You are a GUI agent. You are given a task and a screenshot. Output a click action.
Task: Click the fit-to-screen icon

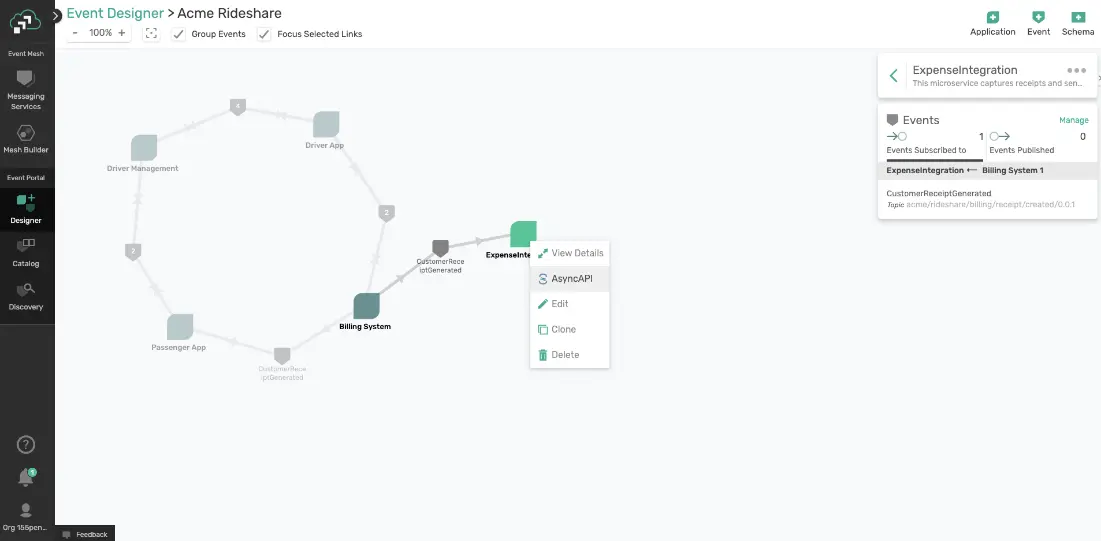(x=151, y=34)
